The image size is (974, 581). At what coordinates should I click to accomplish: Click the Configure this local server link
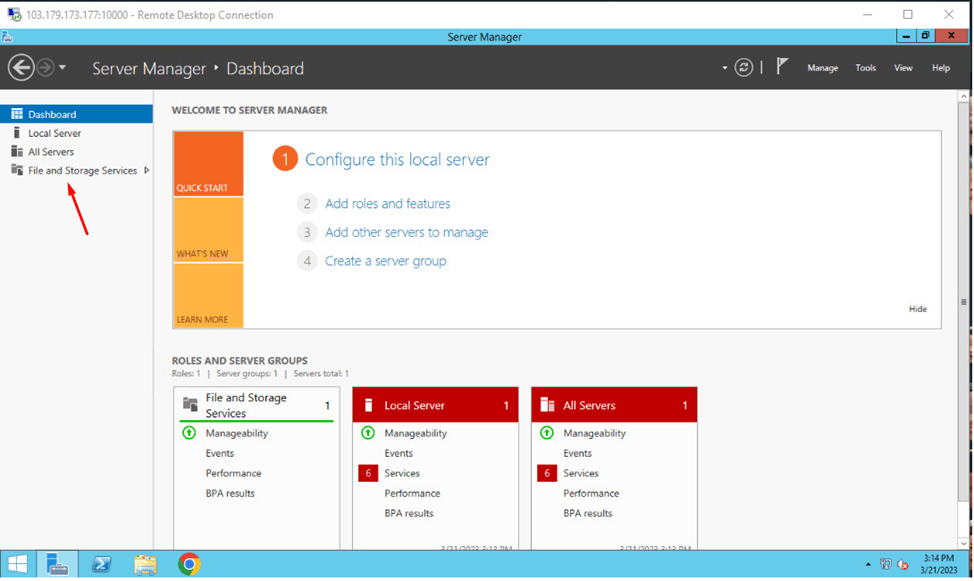click(x=397, y=160)
